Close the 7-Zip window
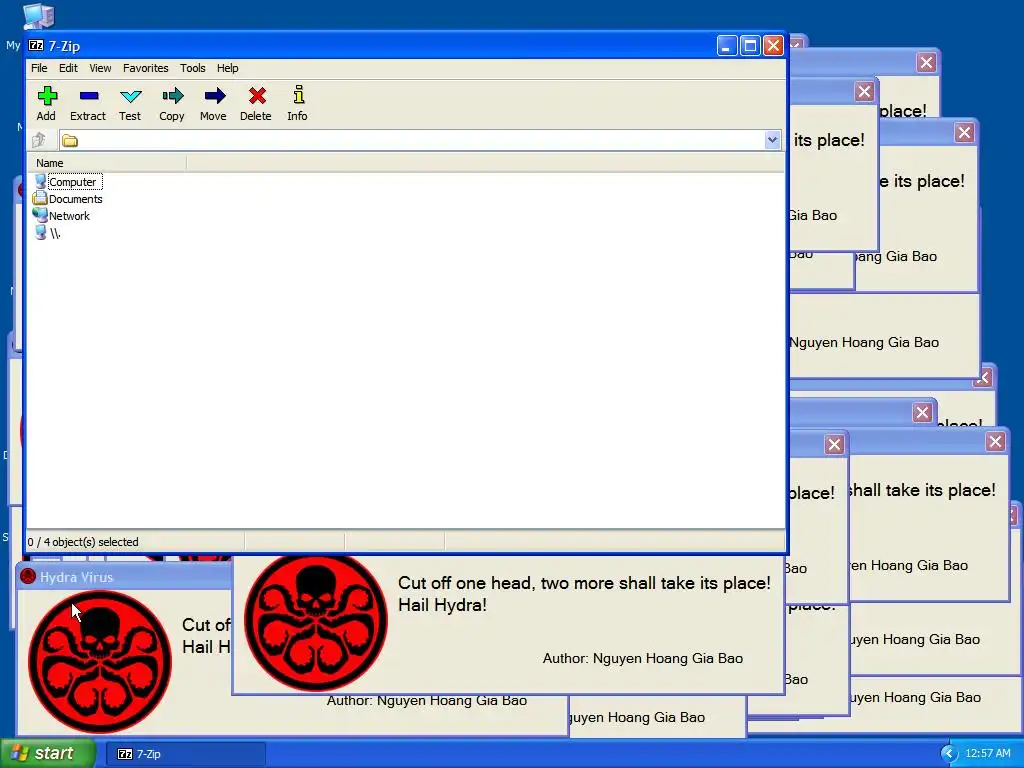This screenshot has width=1024, height=768. click(x=773, y=46)
